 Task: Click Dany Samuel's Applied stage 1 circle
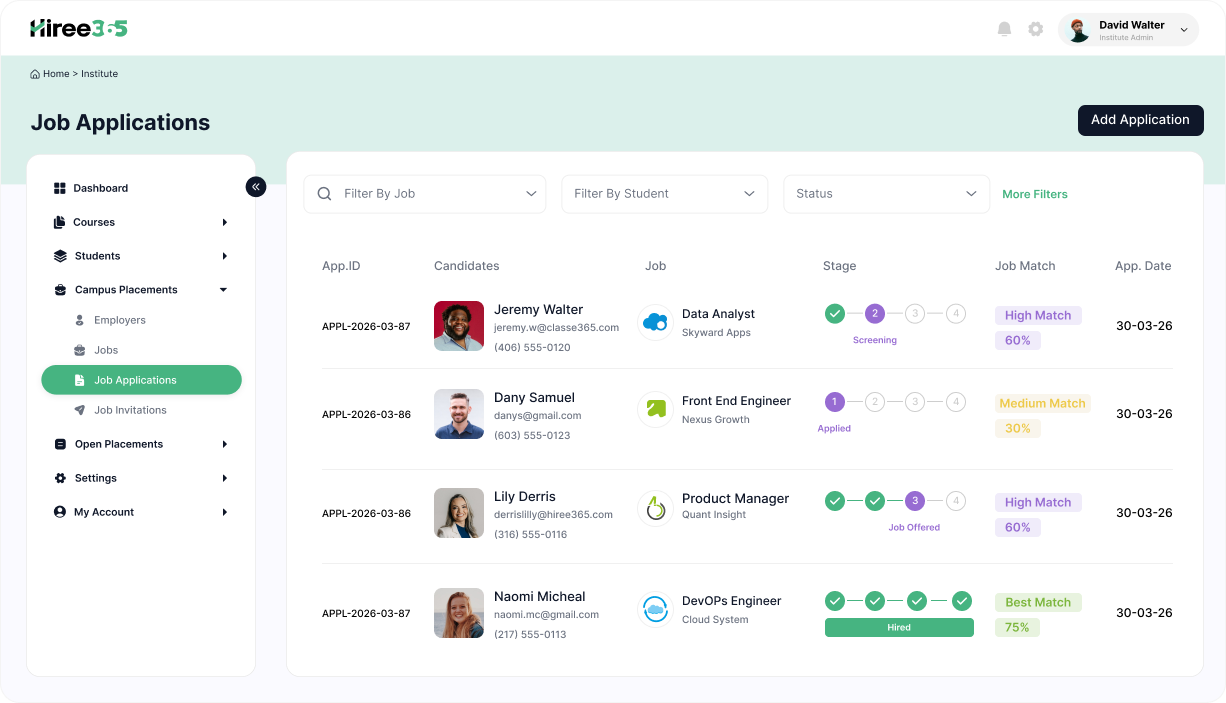tap(834, 402)
